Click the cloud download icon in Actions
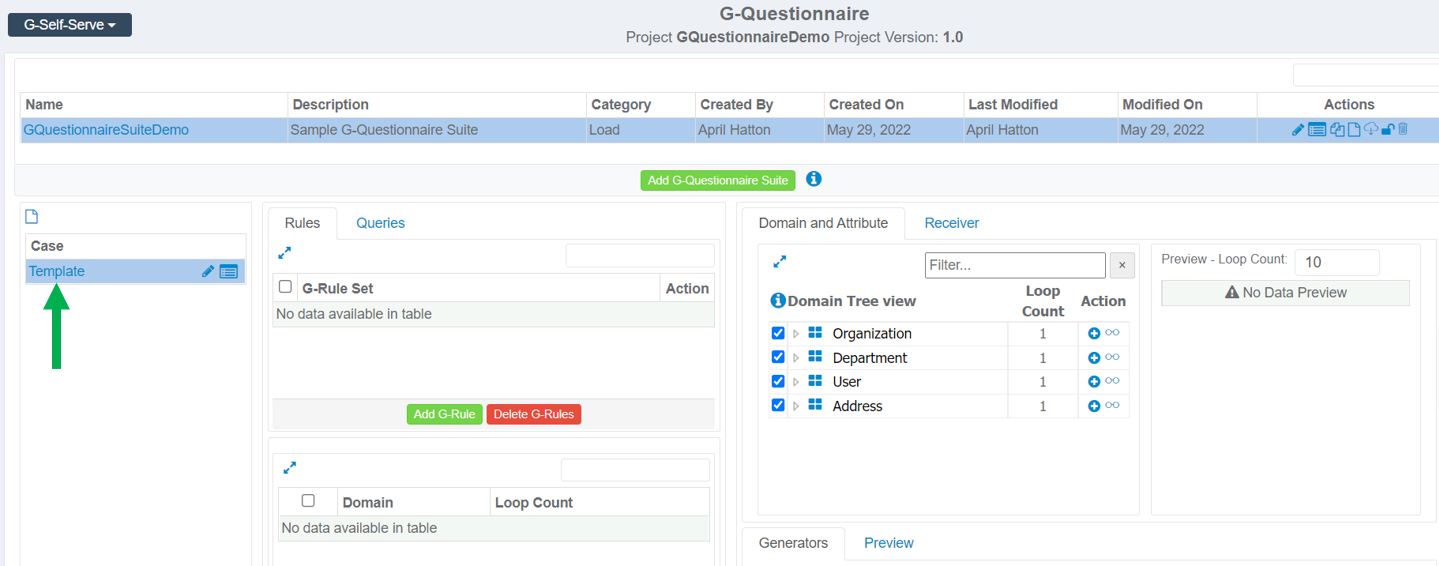 coord(1371,129)
